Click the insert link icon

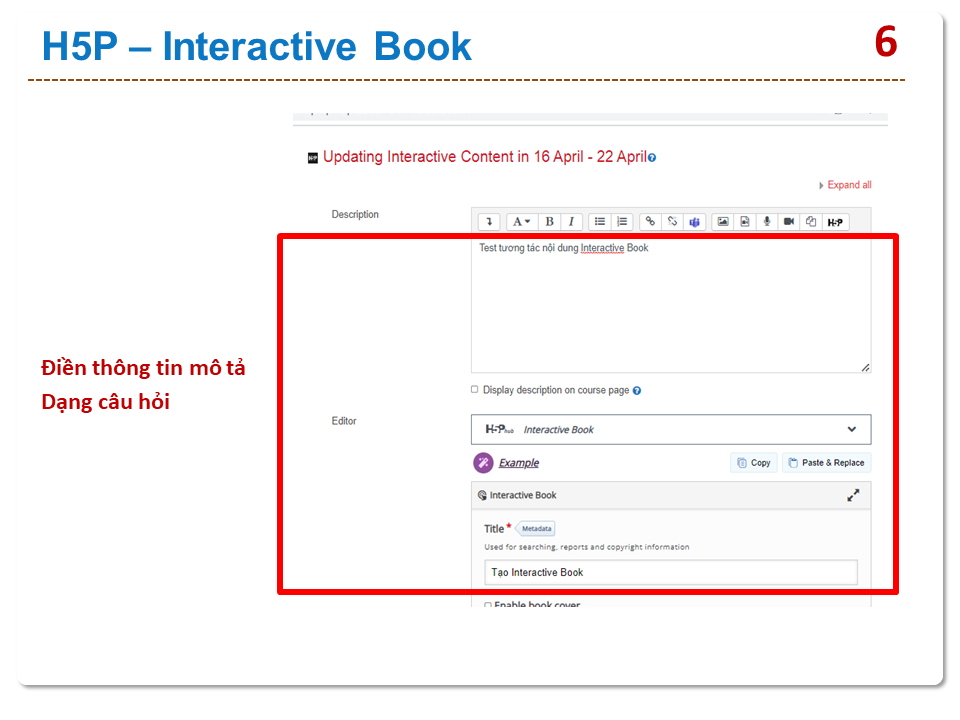coord(651,222)
